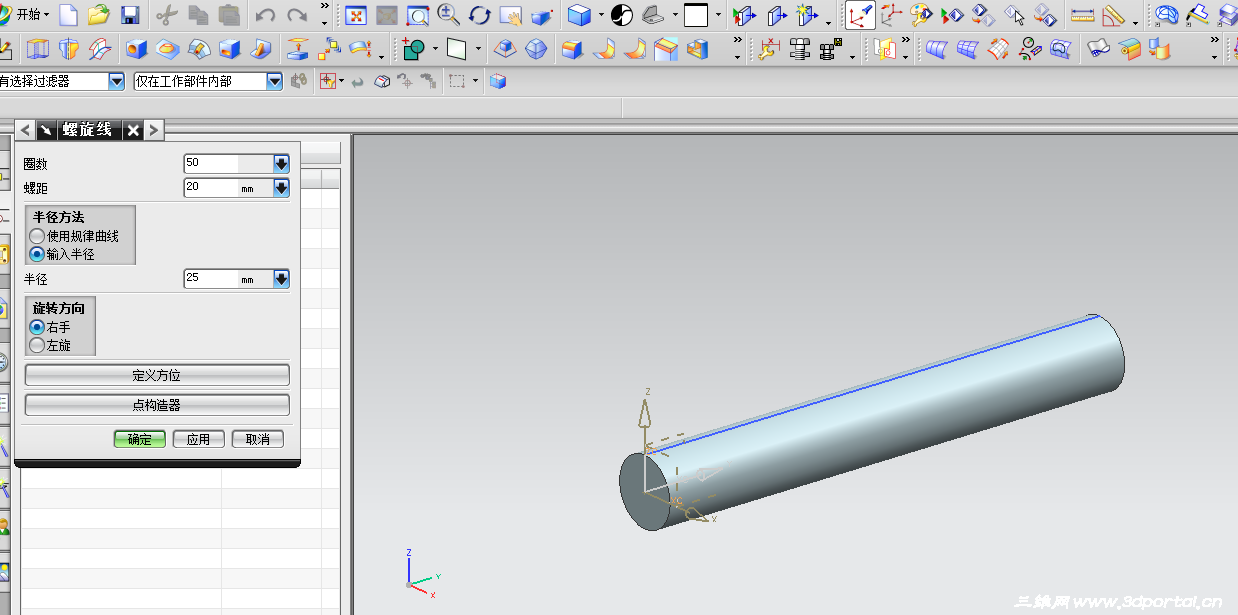Click the Copy icon

198,15
